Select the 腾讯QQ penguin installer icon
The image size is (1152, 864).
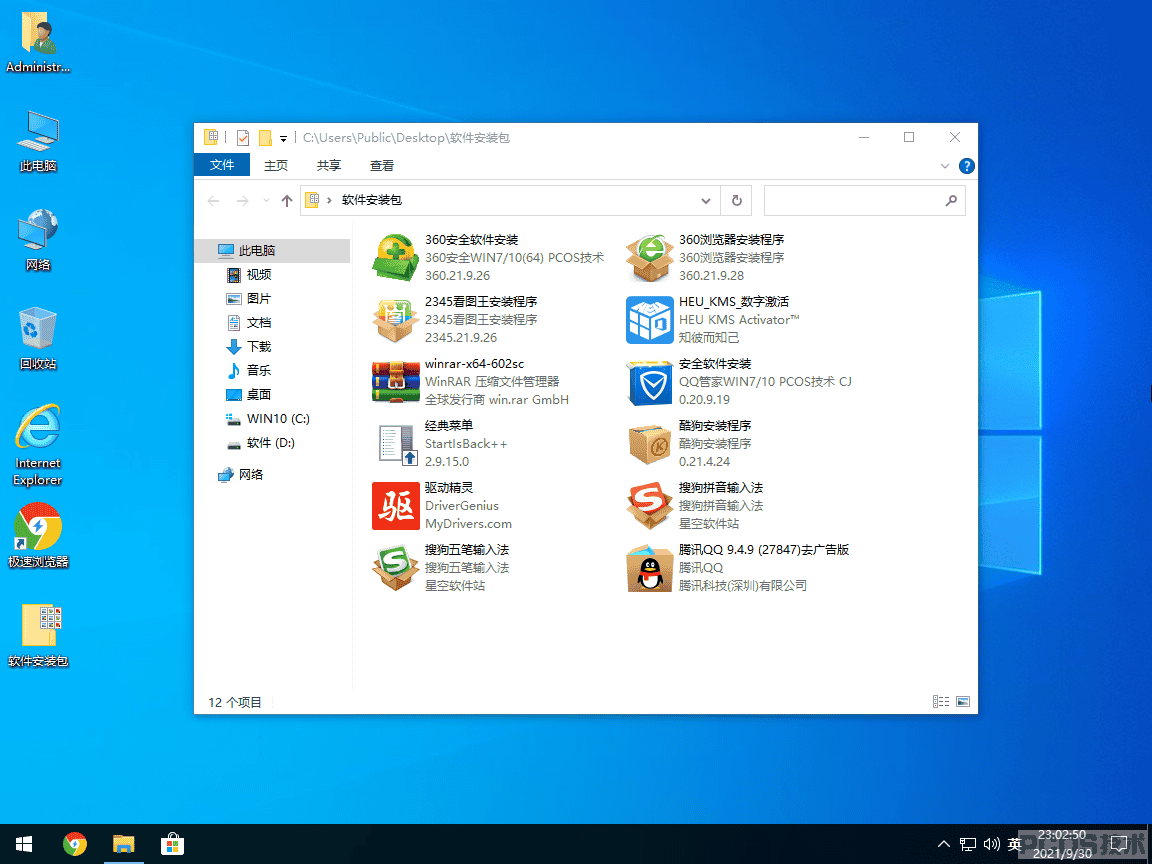click(x=649, y=568)
